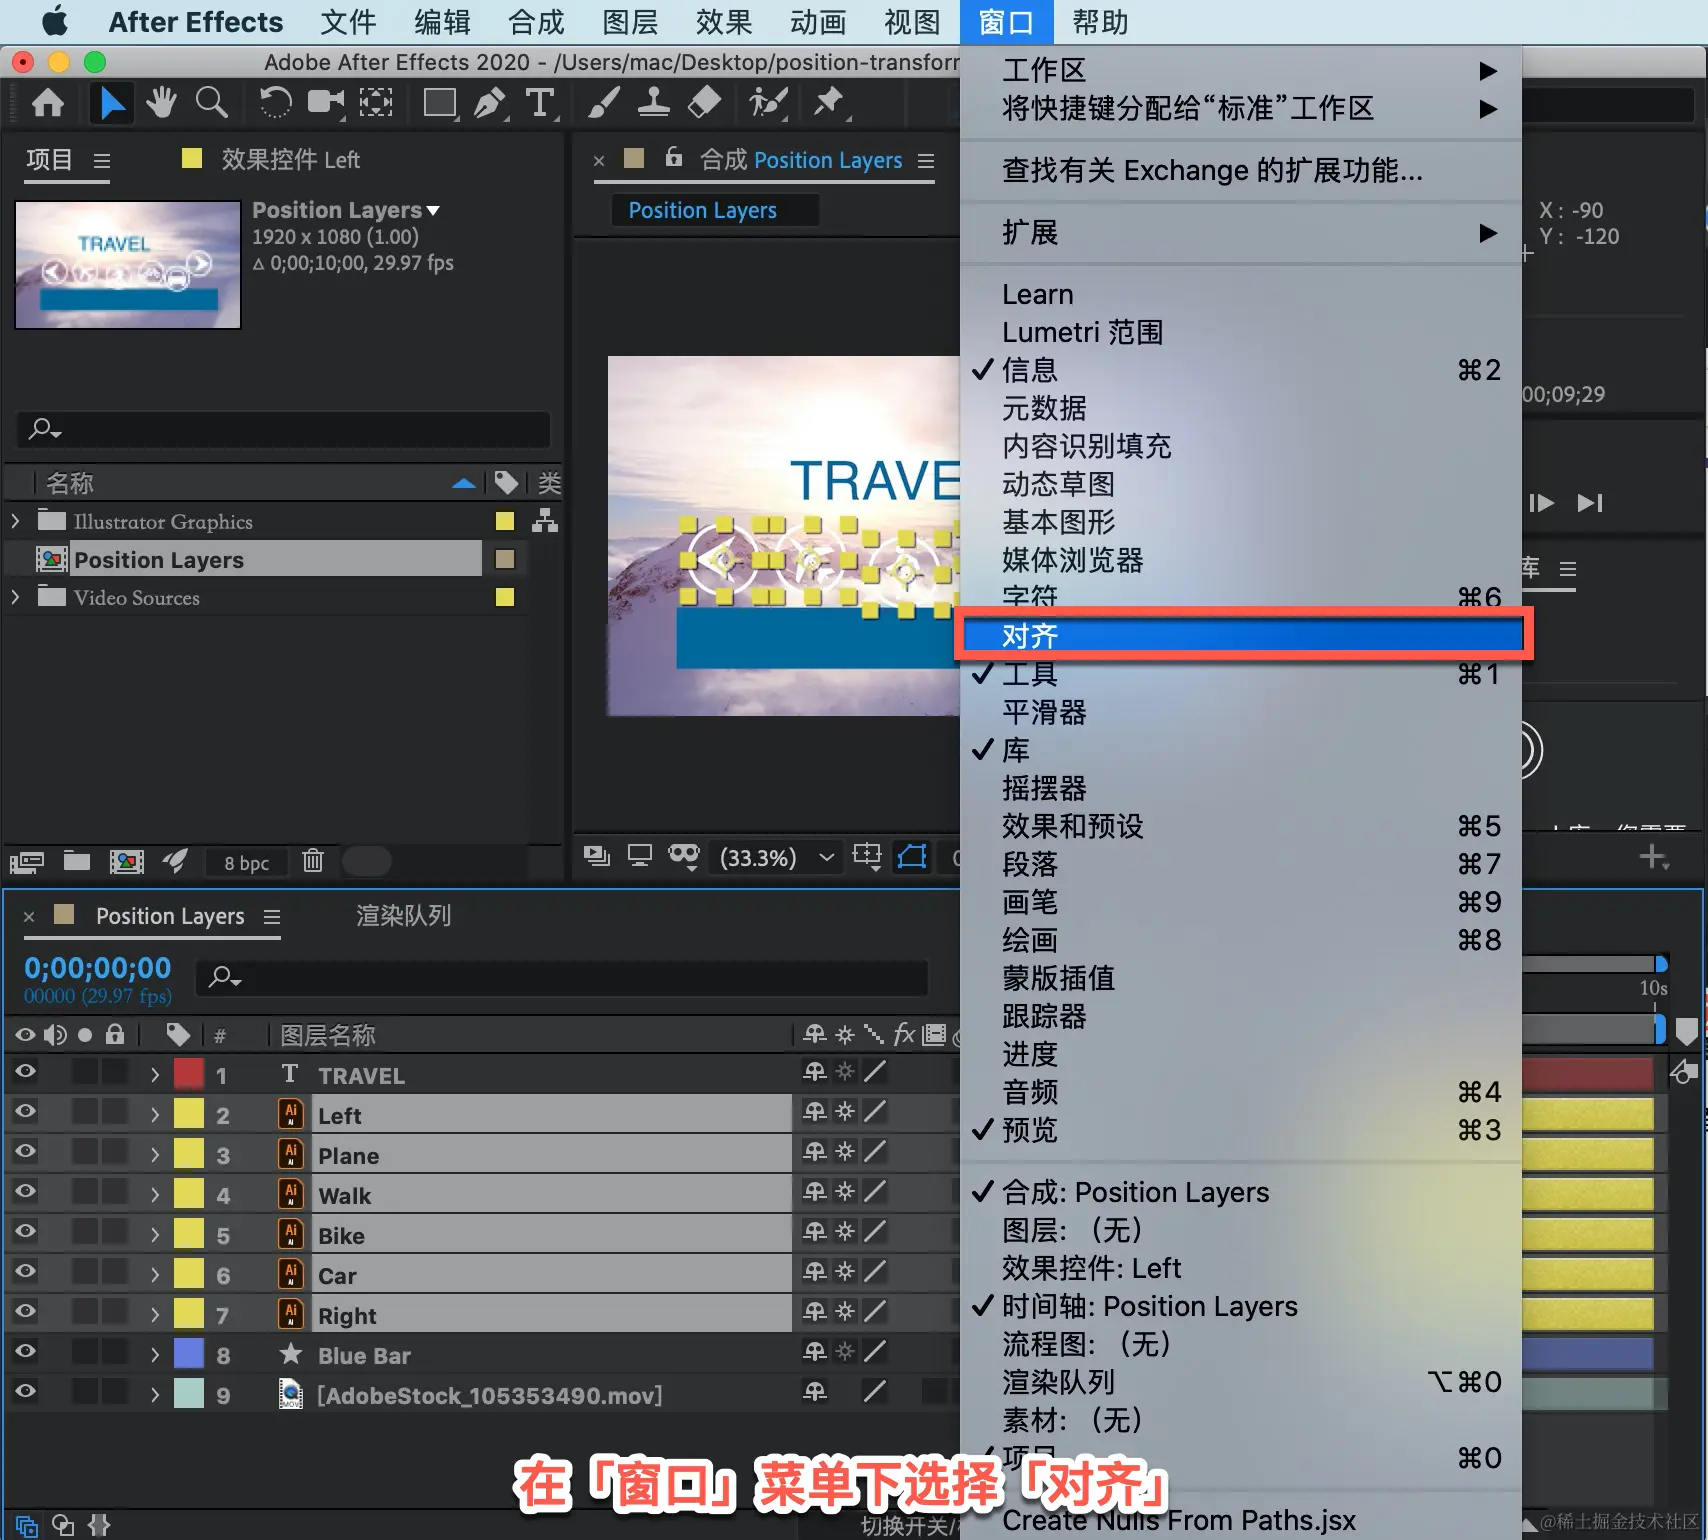
Task: Create a new folder in Project panel
Action: (77, 860)
